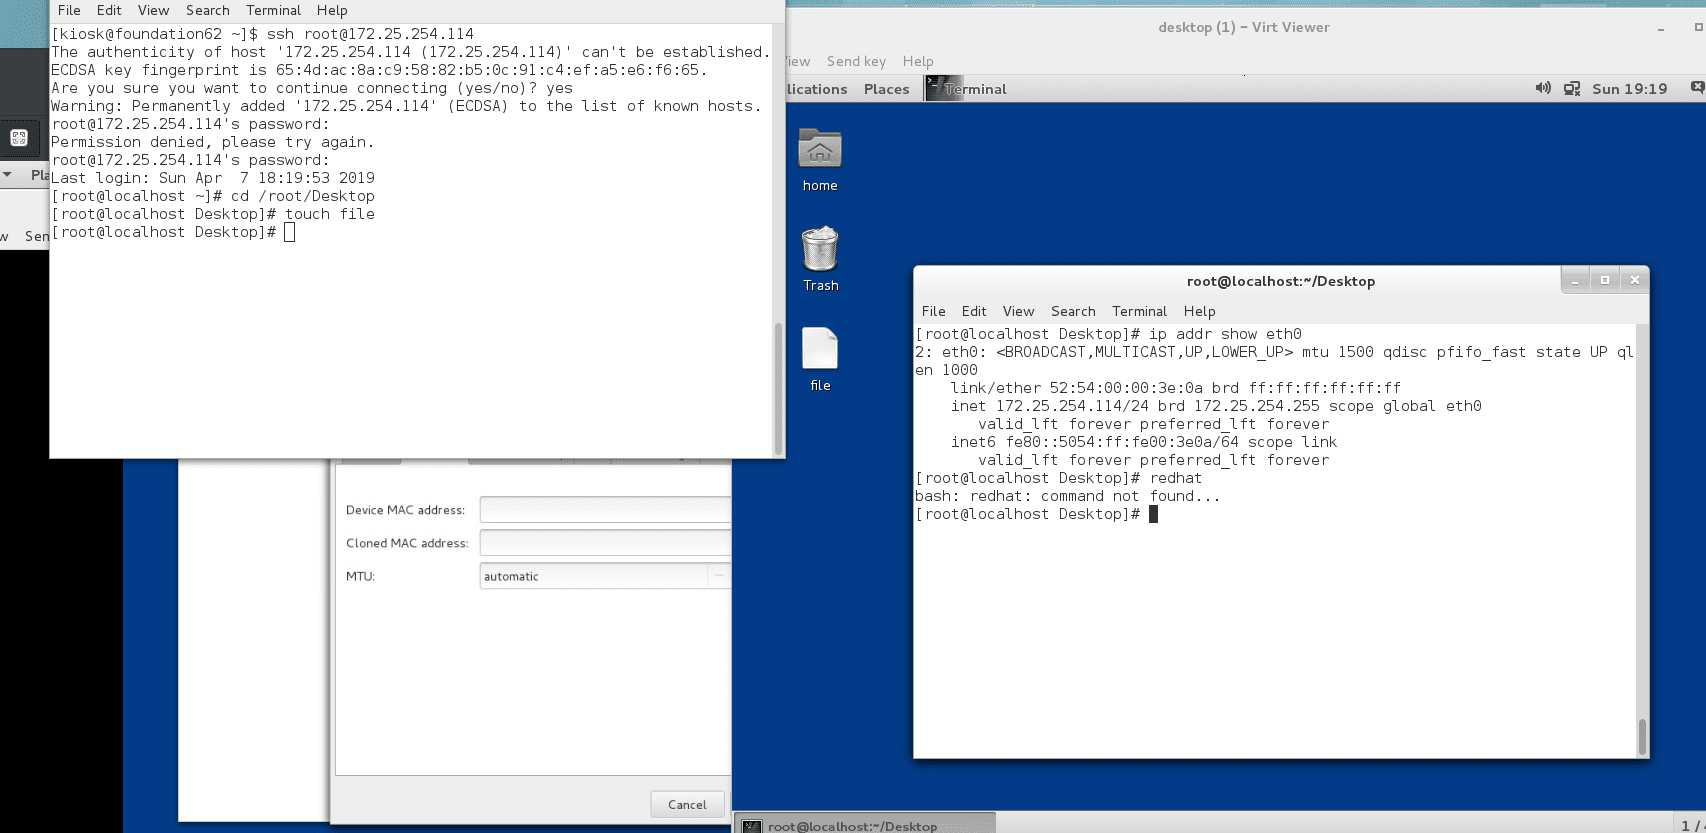Maximize the Virt Viewer window
The image size is (1706, 833).
point(1698,28)
